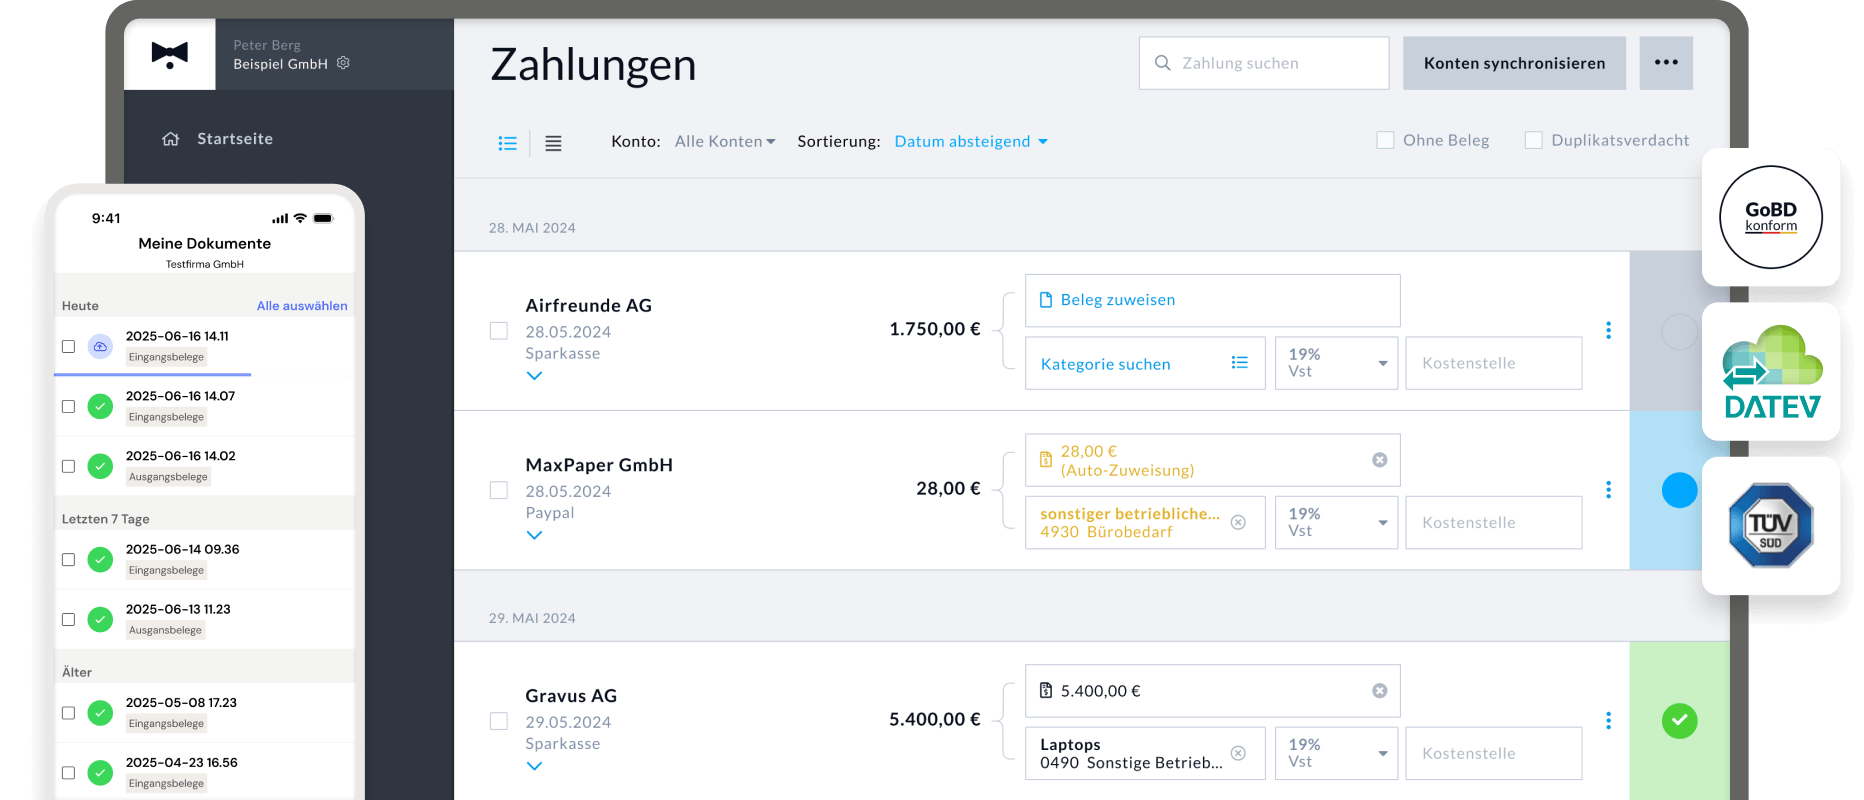Switch to detailed list view icon
The image size is (1864, 800).
tap(508, 143)
